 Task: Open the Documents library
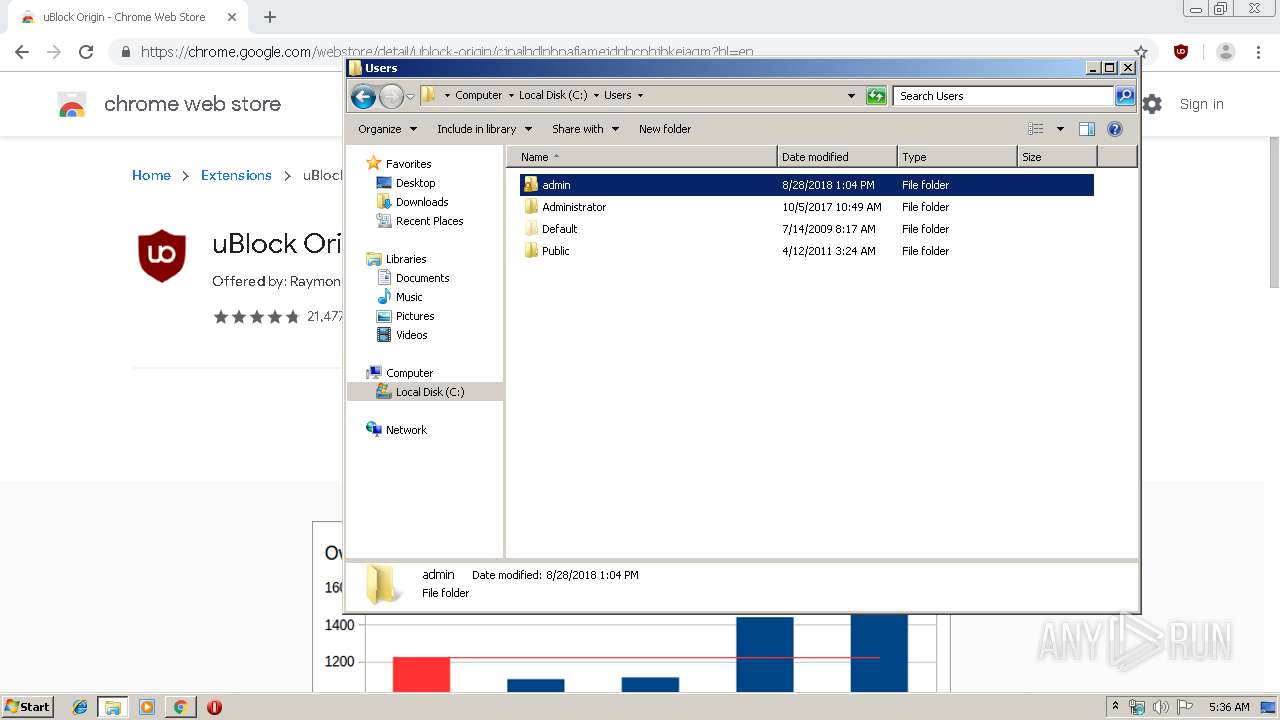pos(413,278)
